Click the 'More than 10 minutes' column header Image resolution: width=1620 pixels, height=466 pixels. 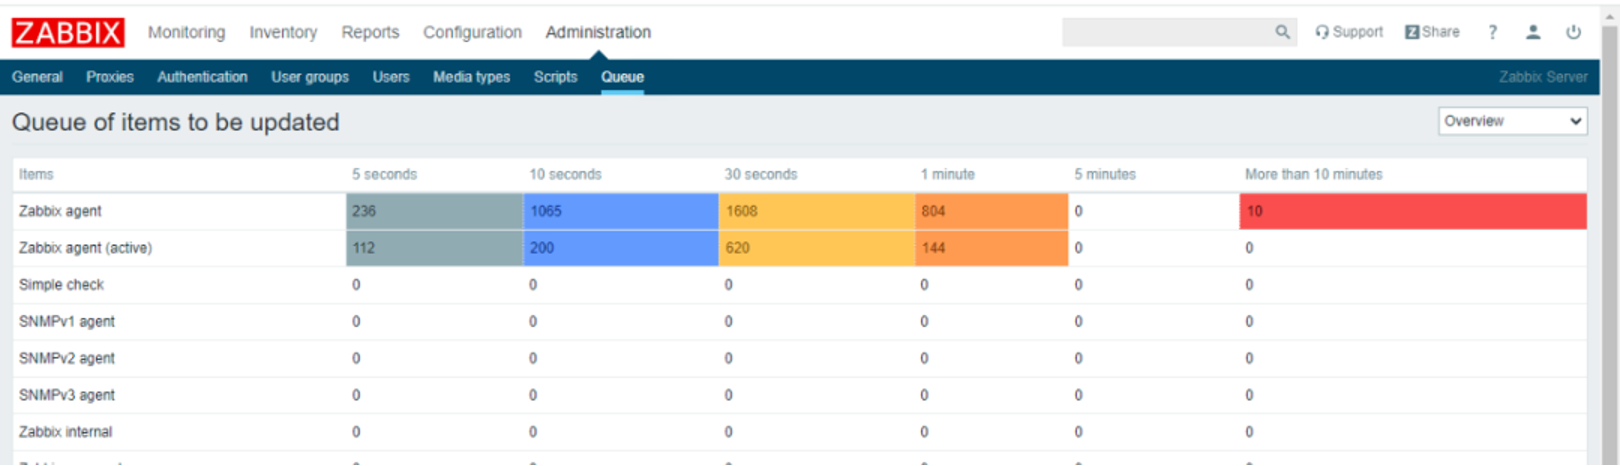pos(1313,174)
